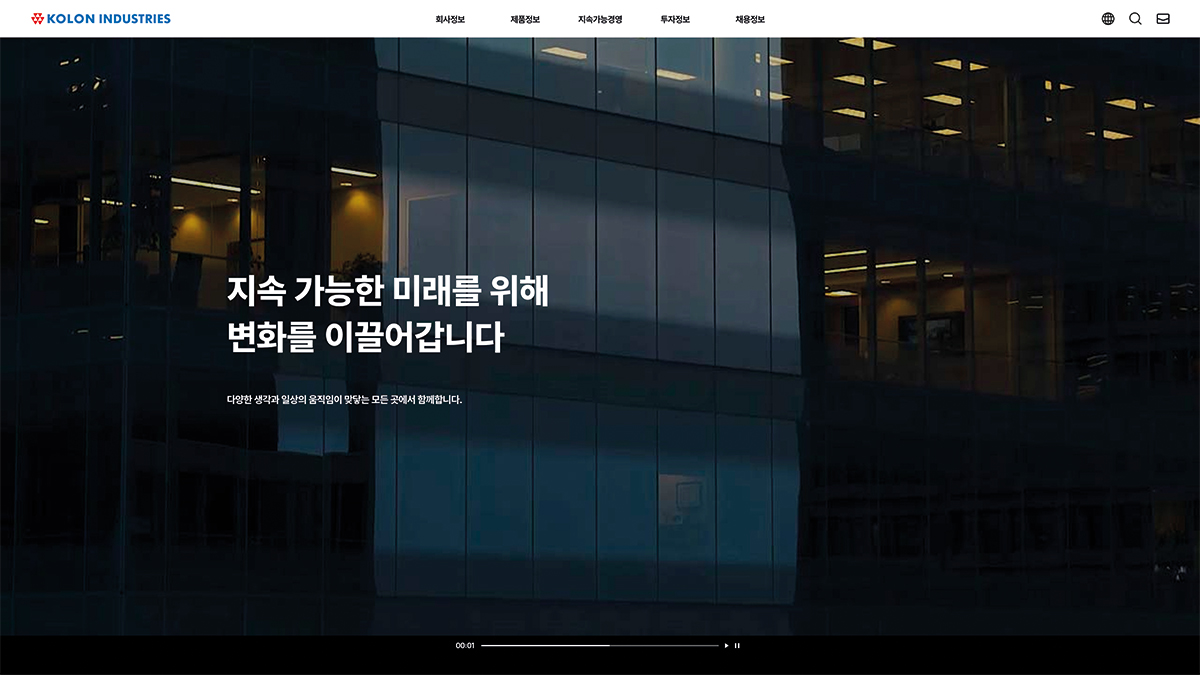The image size is (1200, 675).
Task: Open the envelope contact icon
Action: click(x=1163, y=18)
